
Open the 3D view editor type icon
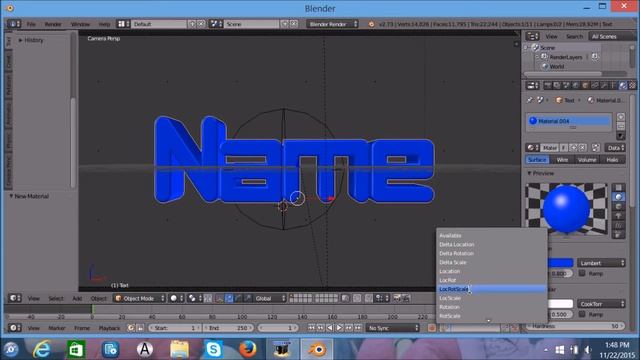[15, 298]
